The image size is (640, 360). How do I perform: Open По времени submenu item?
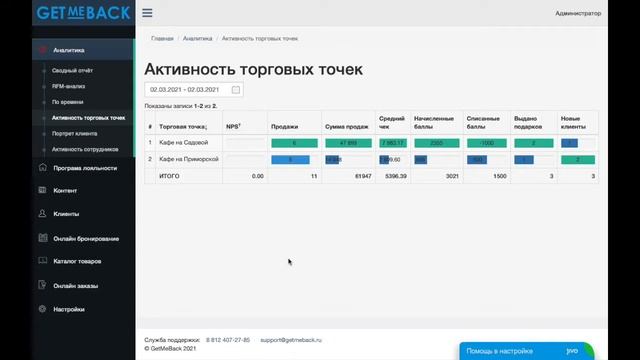click(x=68, y=102)
